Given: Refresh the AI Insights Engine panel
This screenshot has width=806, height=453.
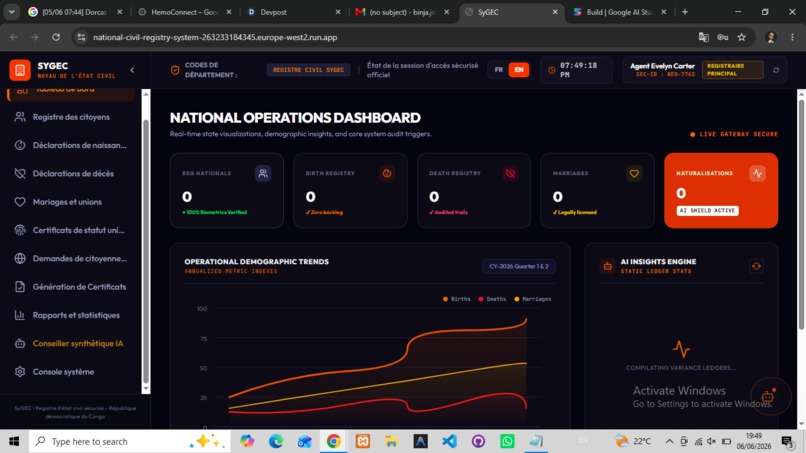Looking at the screenshot, I should pyautogui.click(x=756, y=266).
